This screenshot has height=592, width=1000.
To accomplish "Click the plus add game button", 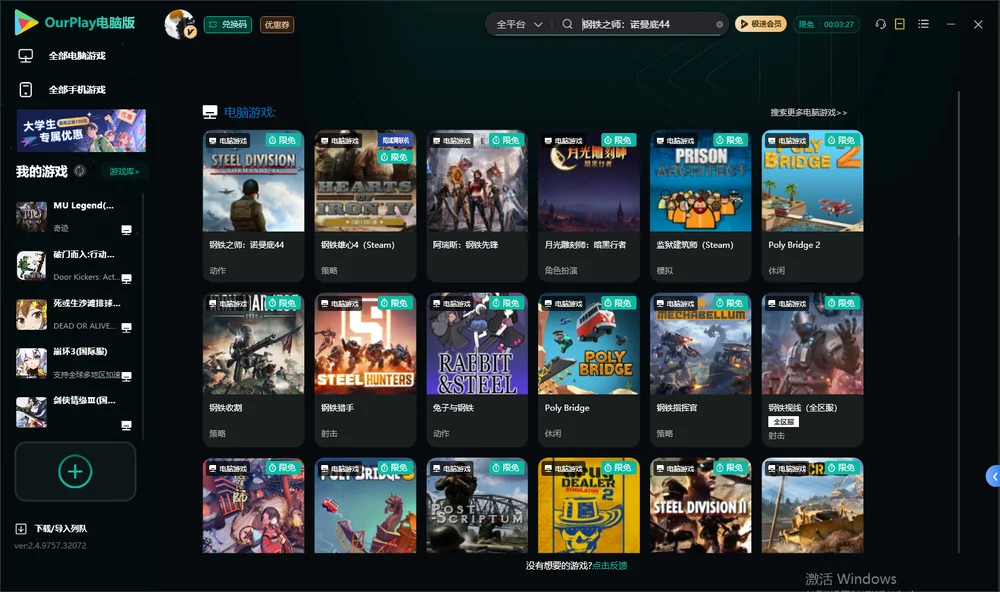I will [x=75, y=471].
